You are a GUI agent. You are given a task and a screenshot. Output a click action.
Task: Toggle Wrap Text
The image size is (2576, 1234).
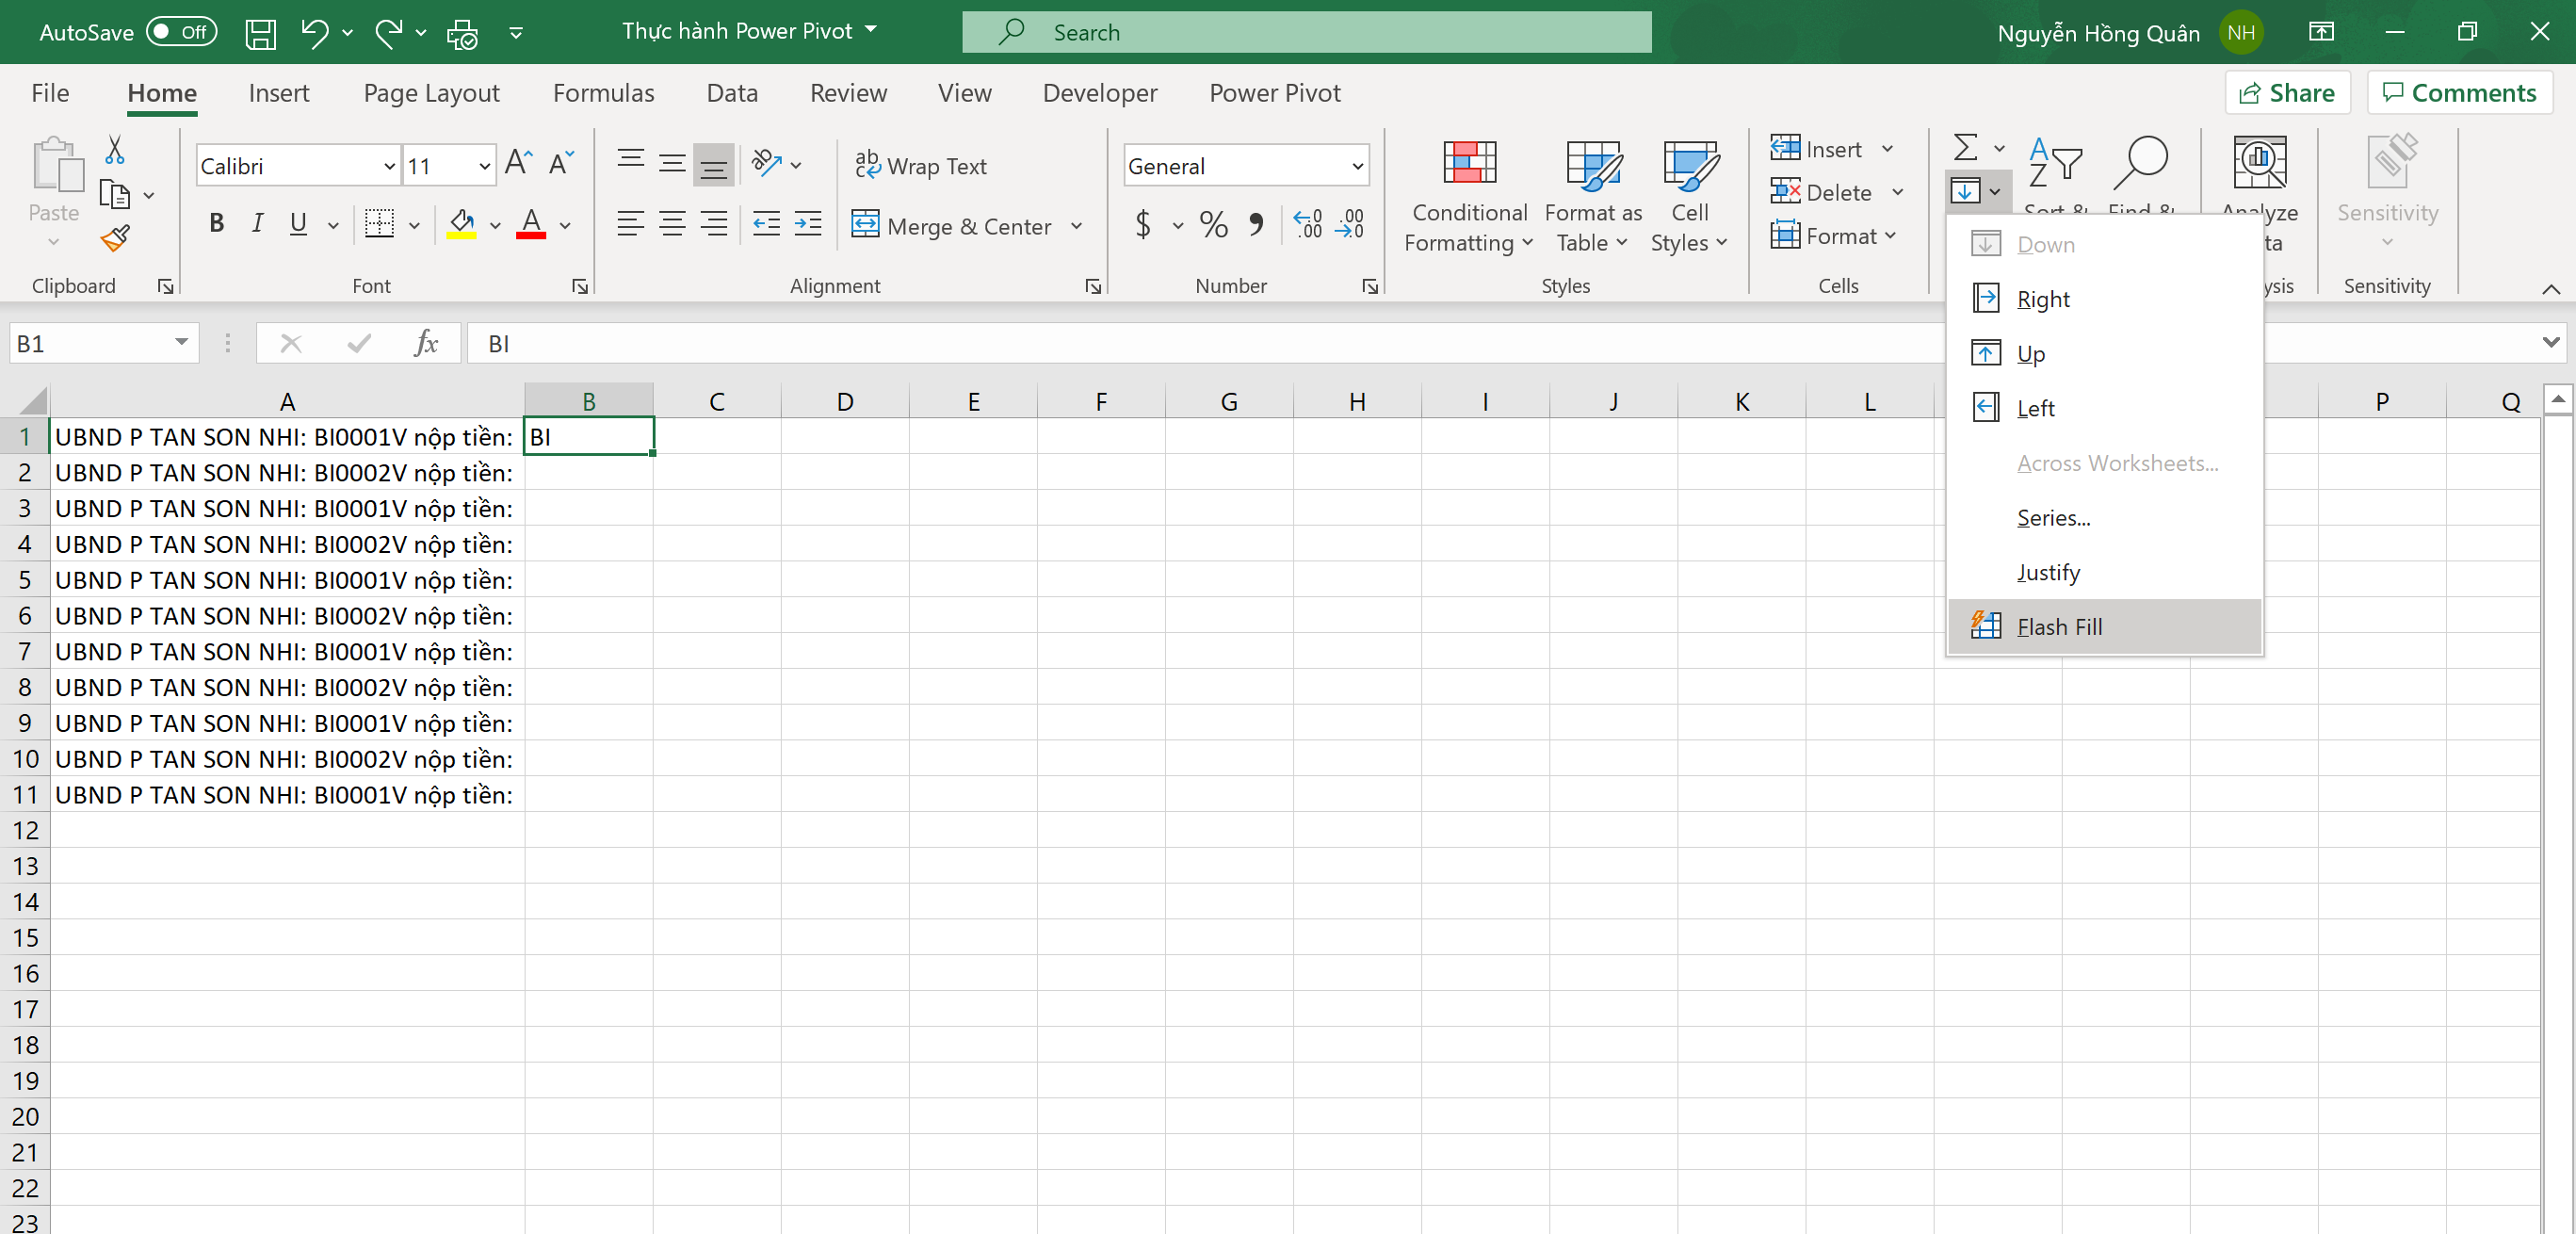[921, 166]
